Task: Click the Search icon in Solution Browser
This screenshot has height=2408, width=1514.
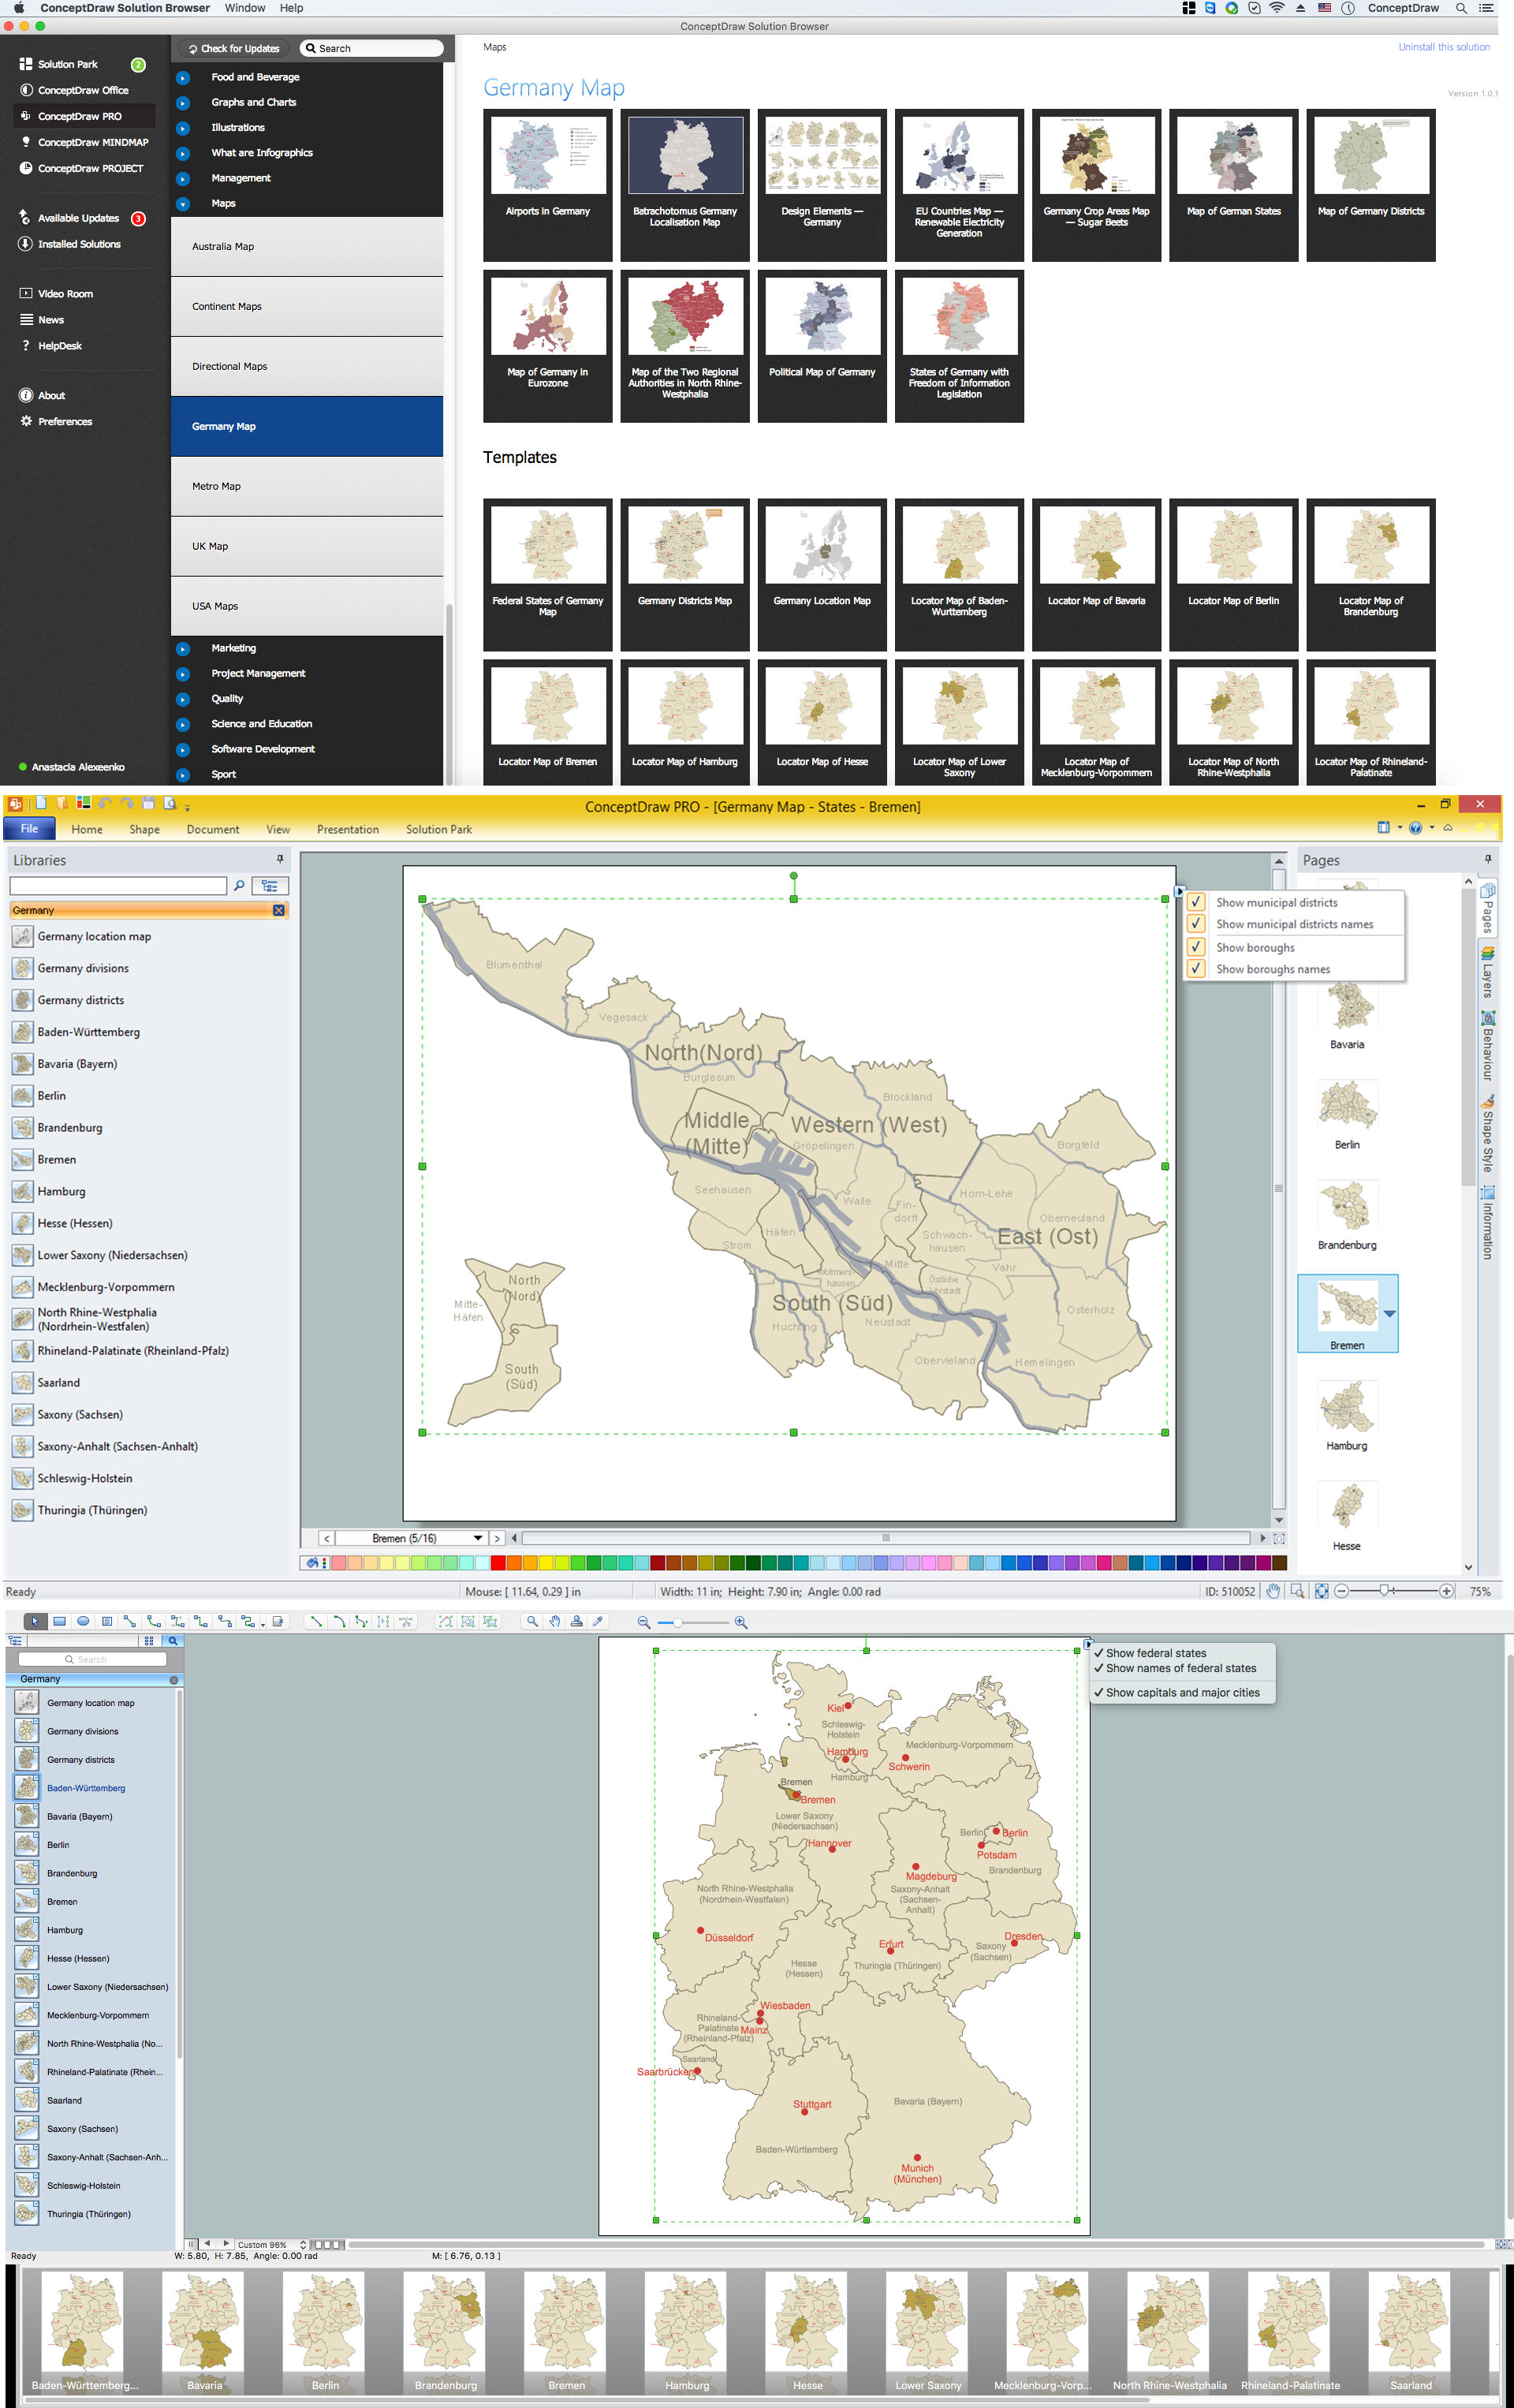Action: [x=312, y=47]
